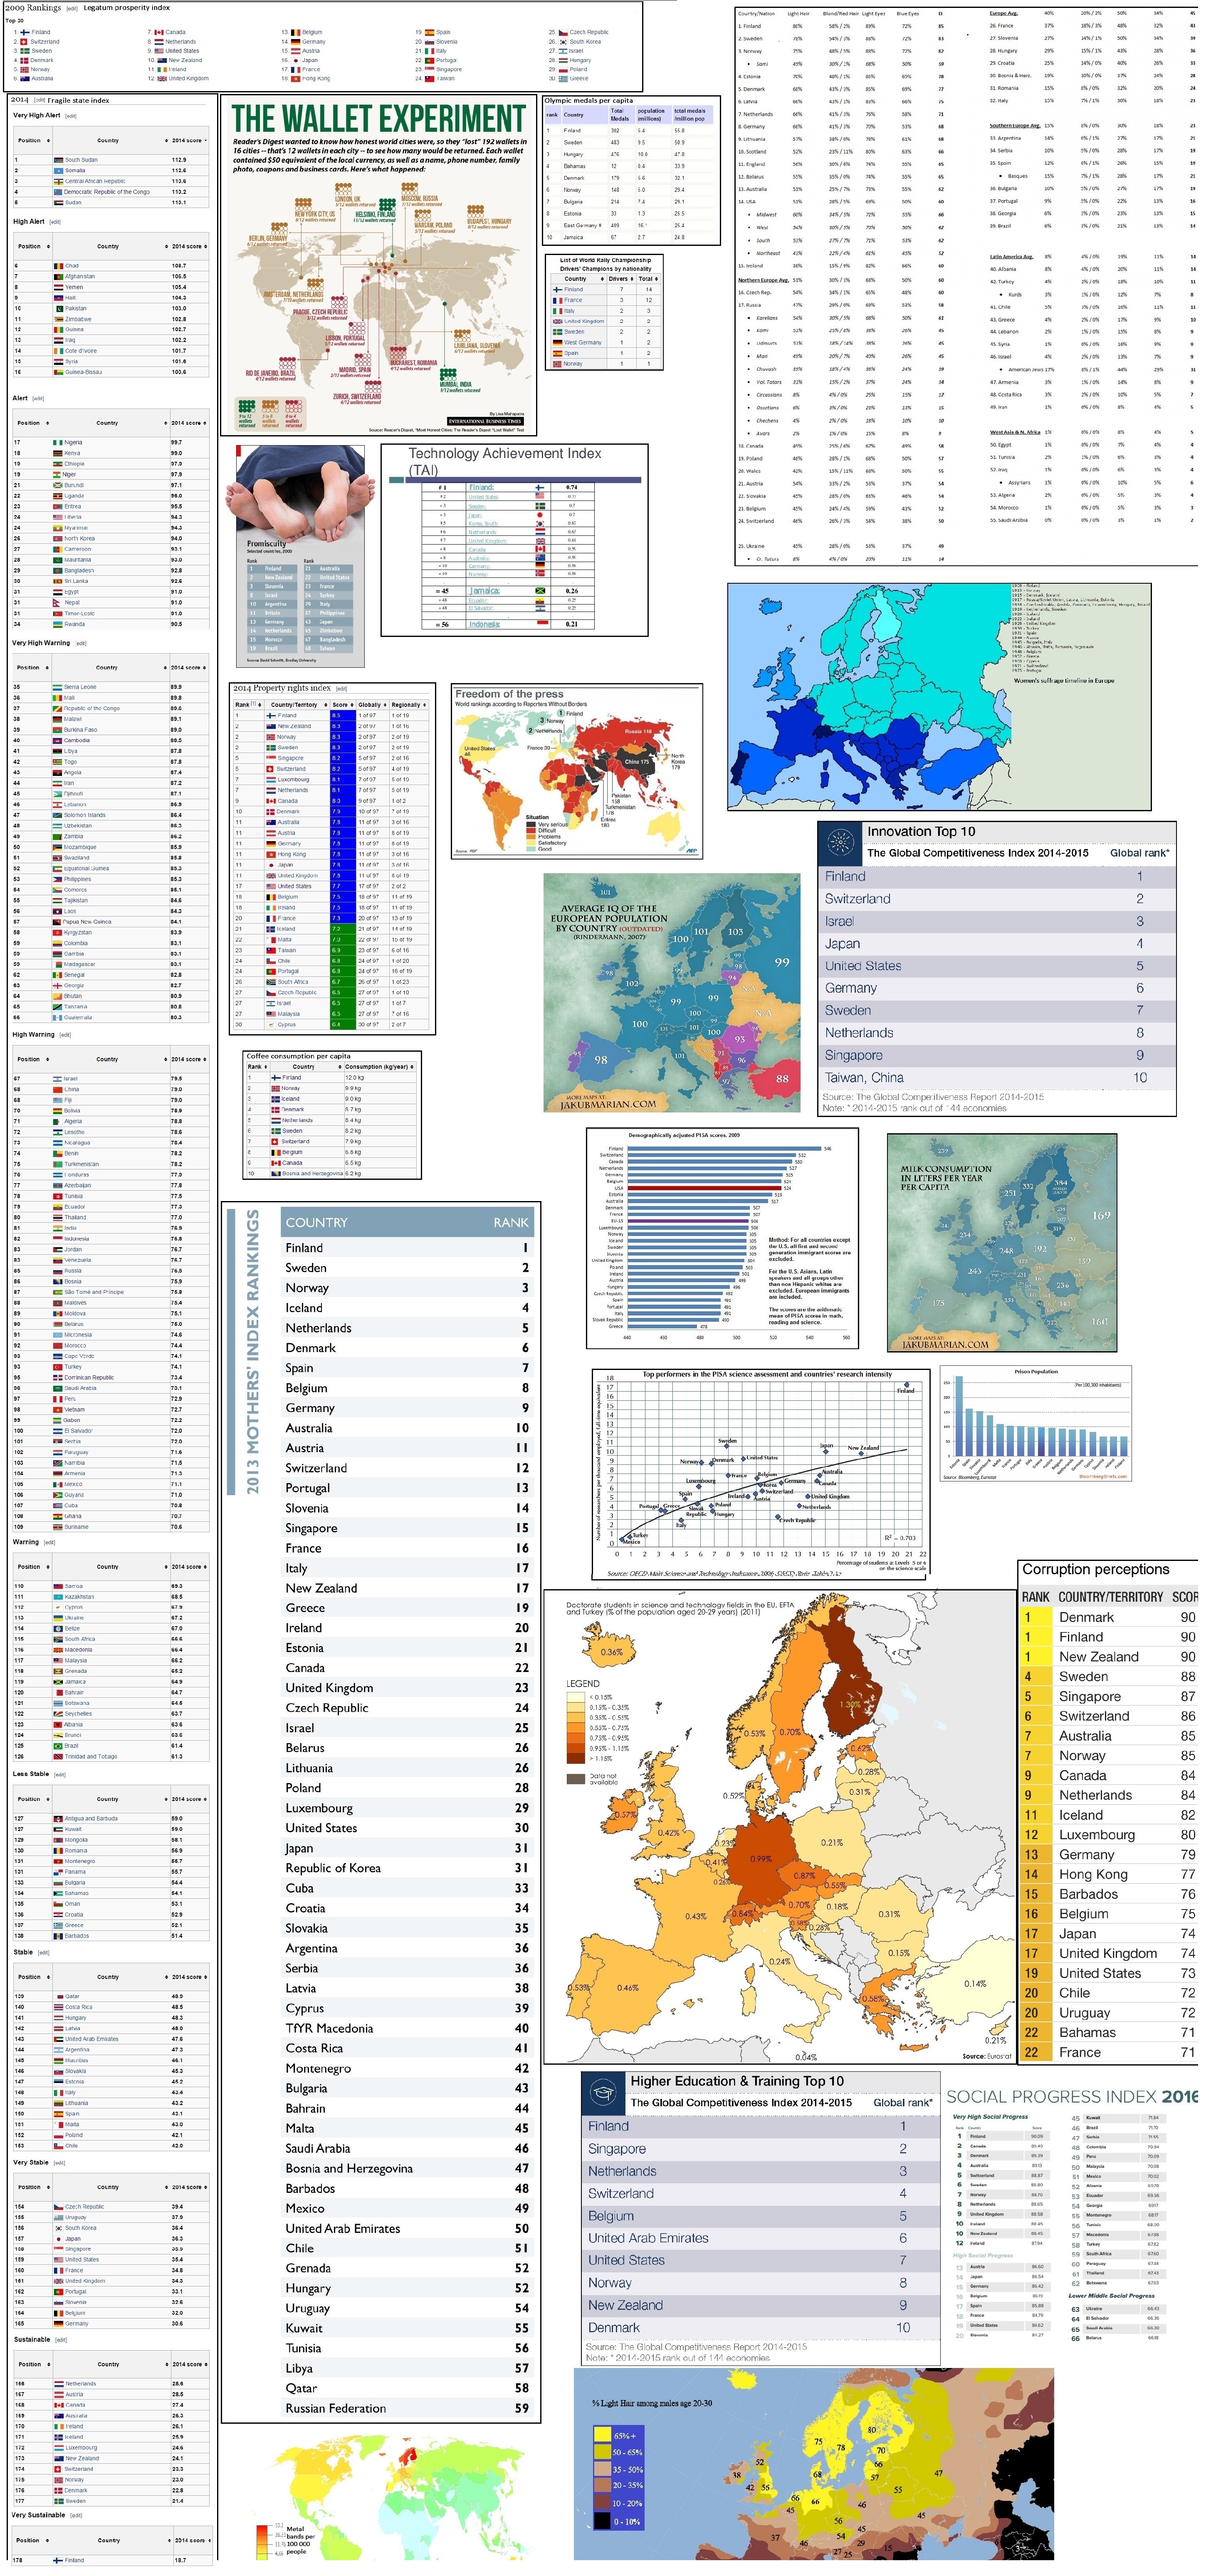
Task: Click <0.15% swatch in doctorate map legend
Action: click(577, 1697)
